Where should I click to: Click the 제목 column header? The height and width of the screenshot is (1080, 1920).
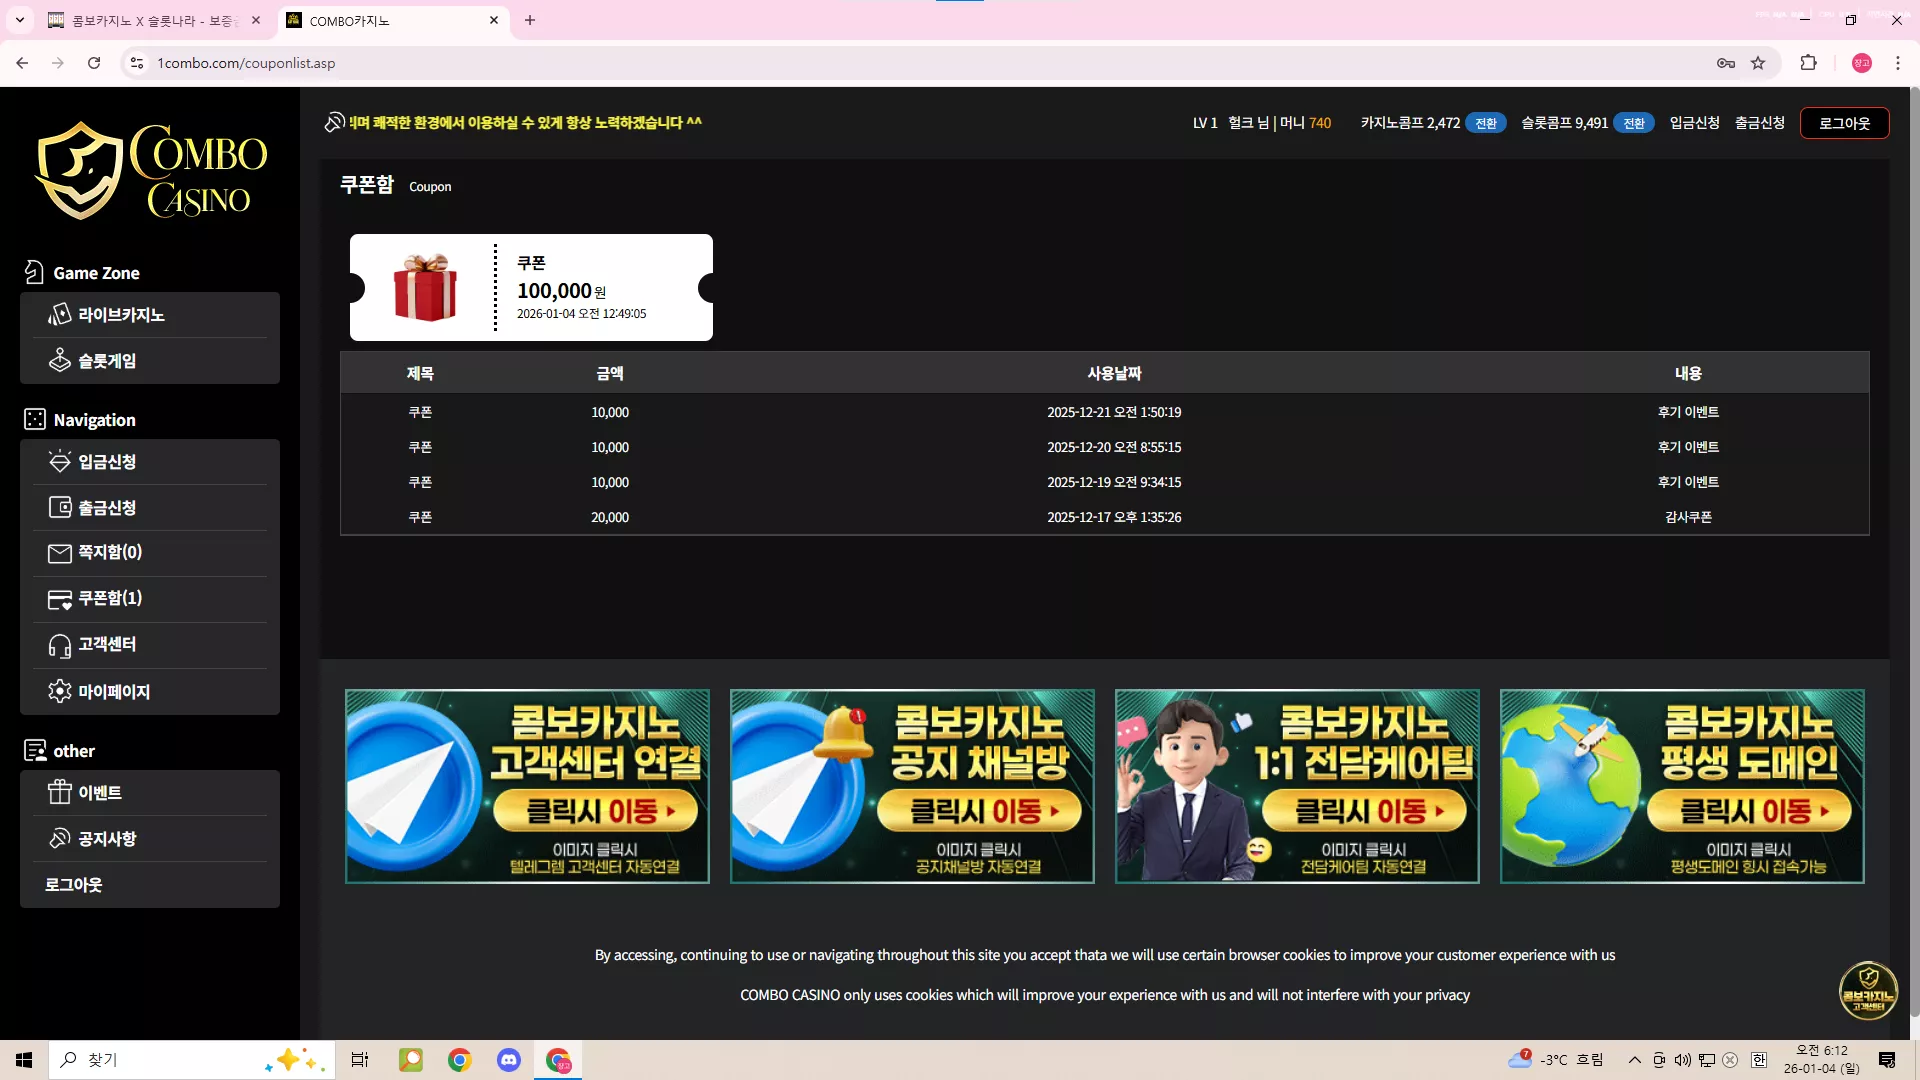(420, 373)
